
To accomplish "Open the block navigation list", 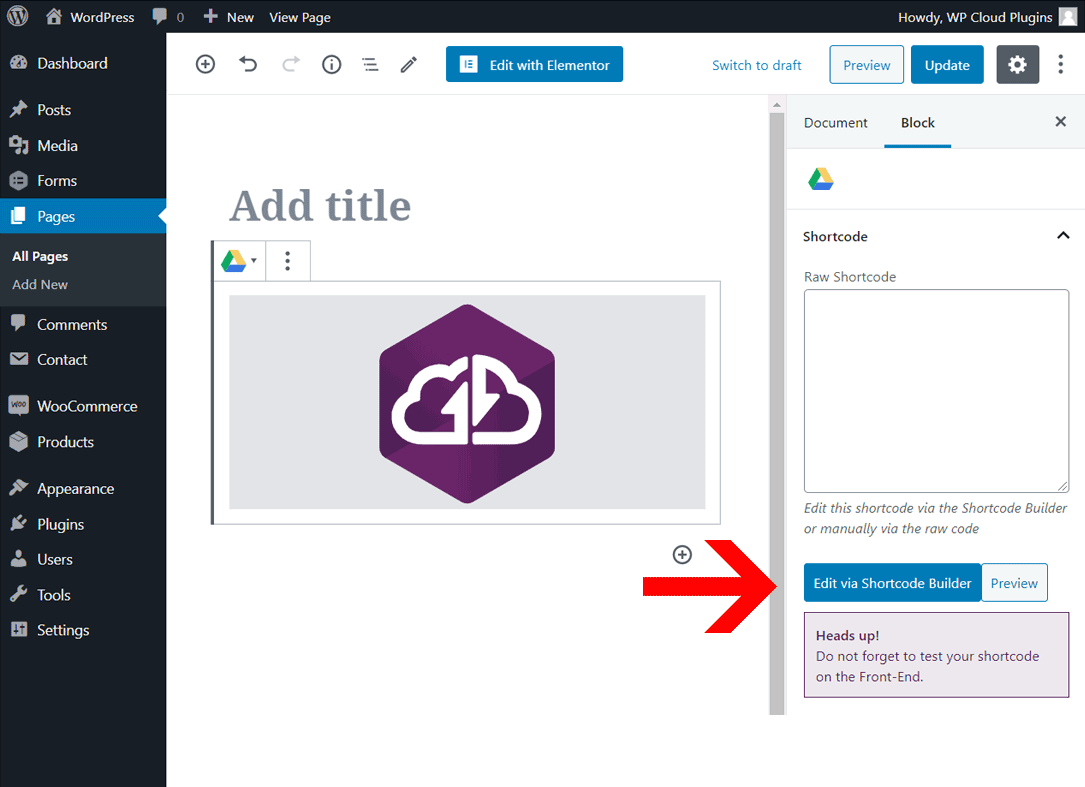I will tap(370, 64).
